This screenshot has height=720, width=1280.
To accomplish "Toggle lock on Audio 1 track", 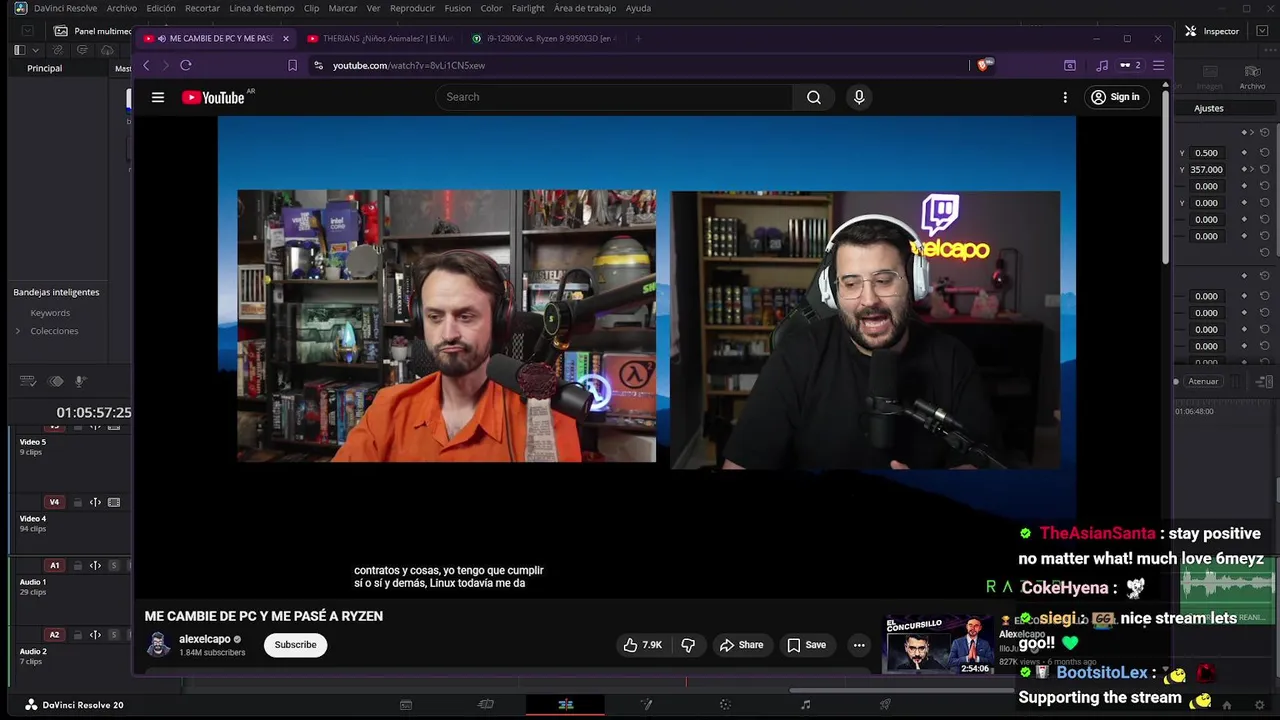I will click(77, 565).
